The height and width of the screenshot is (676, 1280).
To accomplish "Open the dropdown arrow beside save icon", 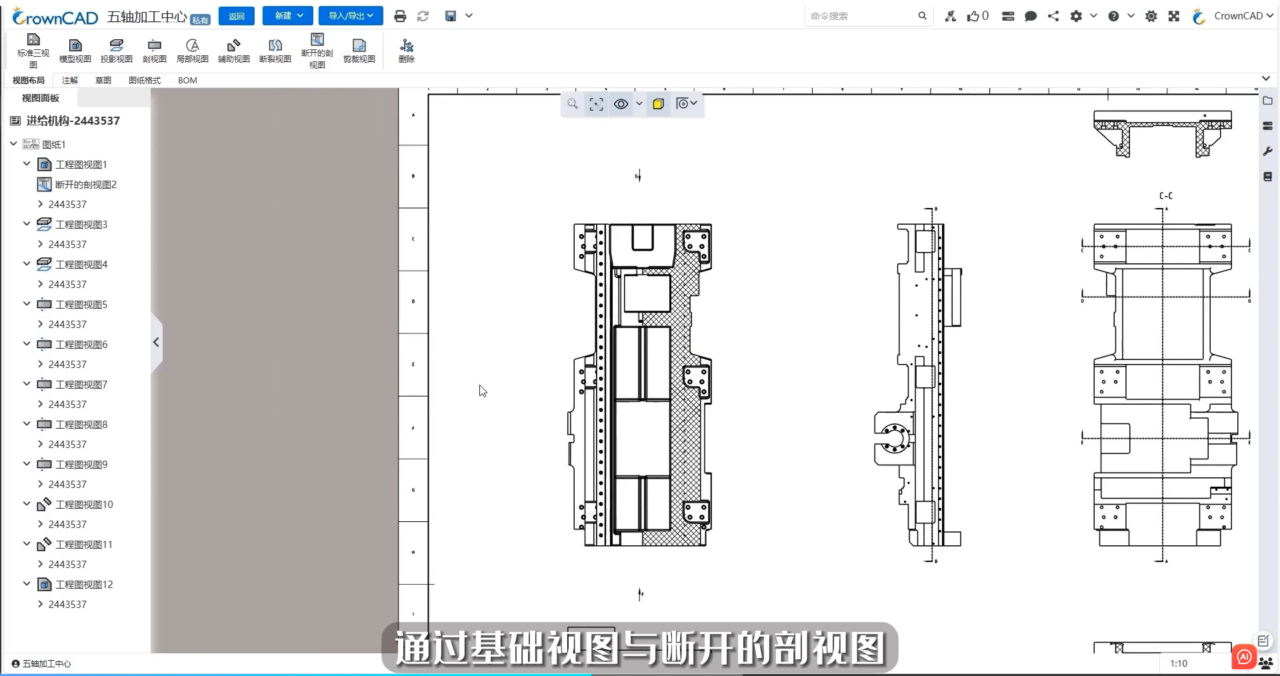I will pos(469,16).
